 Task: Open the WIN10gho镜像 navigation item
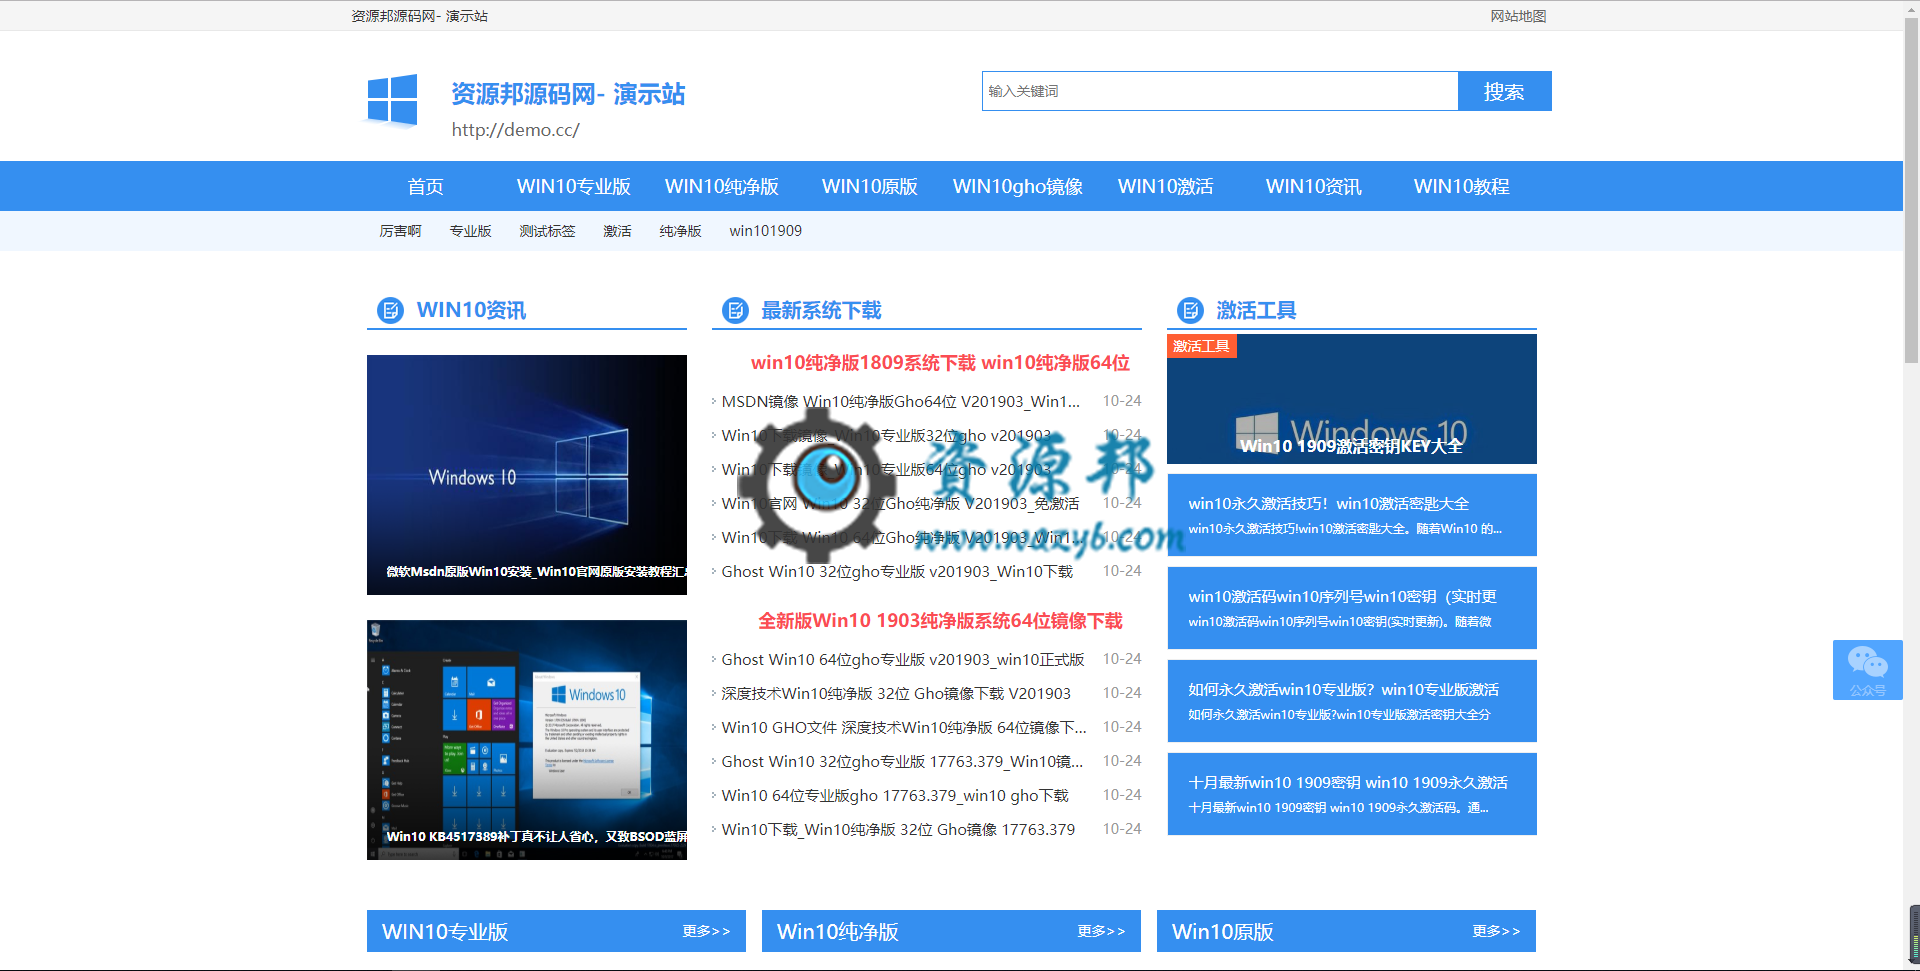(x=1018, y=186)
